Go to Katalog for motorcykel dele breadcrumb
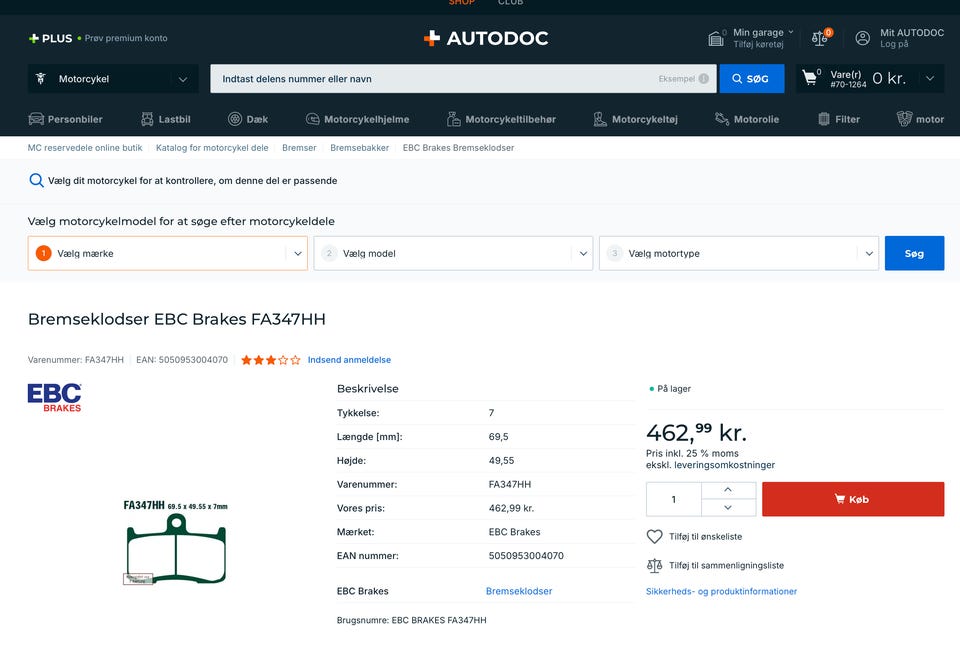Image resolution: width=960 pixels, height=668 pixels. [x=212, y=148]
